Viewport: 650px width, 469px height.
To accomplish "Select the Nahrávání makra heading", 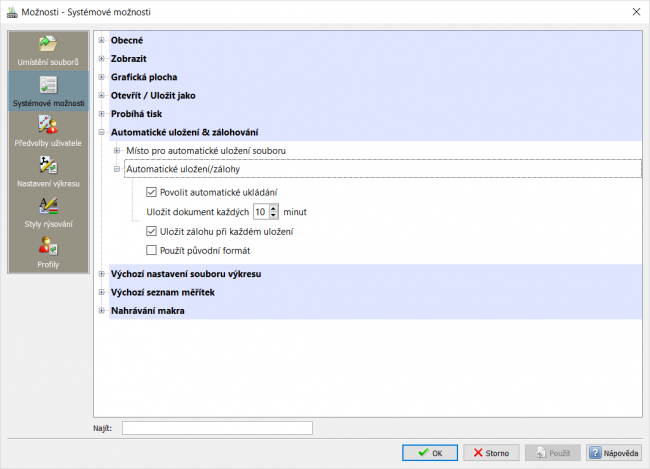I will click(x=148, y=310).
